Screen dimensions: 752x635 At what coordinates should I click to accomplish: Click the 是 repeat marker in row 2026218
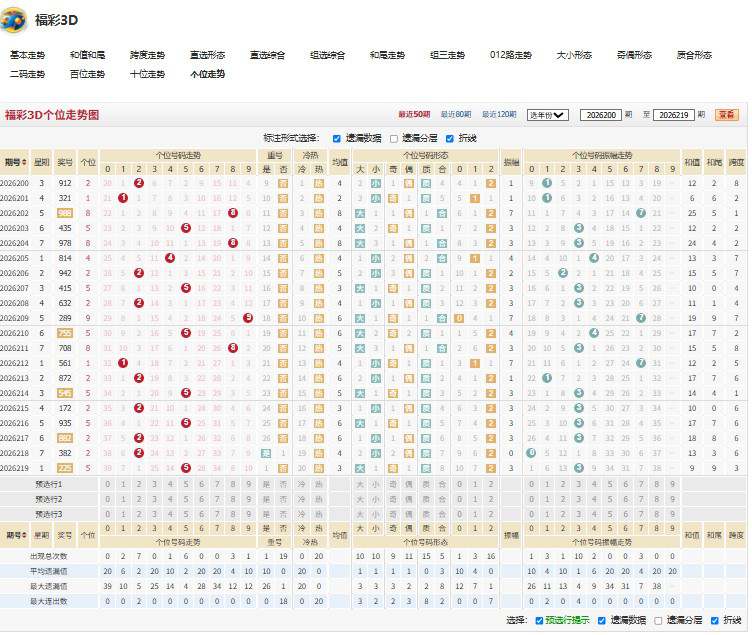click(266, 453)
